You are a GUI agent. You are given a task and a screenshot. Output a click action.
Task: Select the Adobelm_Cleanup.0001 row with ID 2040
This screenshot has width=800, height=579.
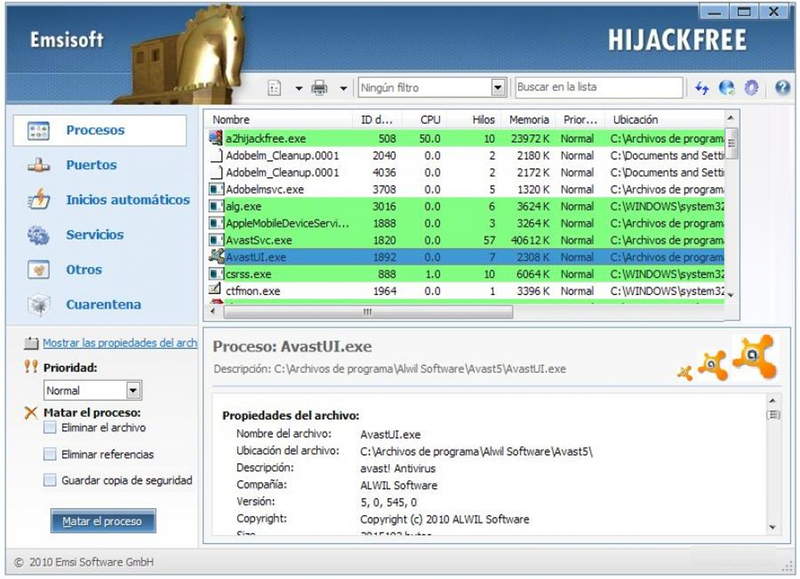[466, 156]
